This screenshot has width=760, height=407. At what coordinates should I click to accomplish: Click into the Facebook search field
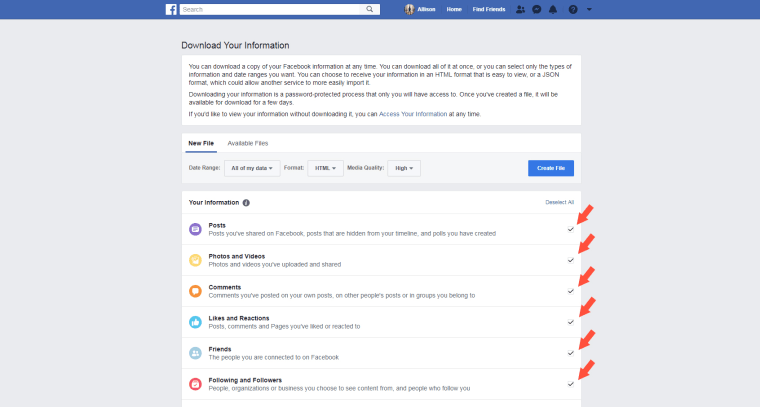[270, 9]
